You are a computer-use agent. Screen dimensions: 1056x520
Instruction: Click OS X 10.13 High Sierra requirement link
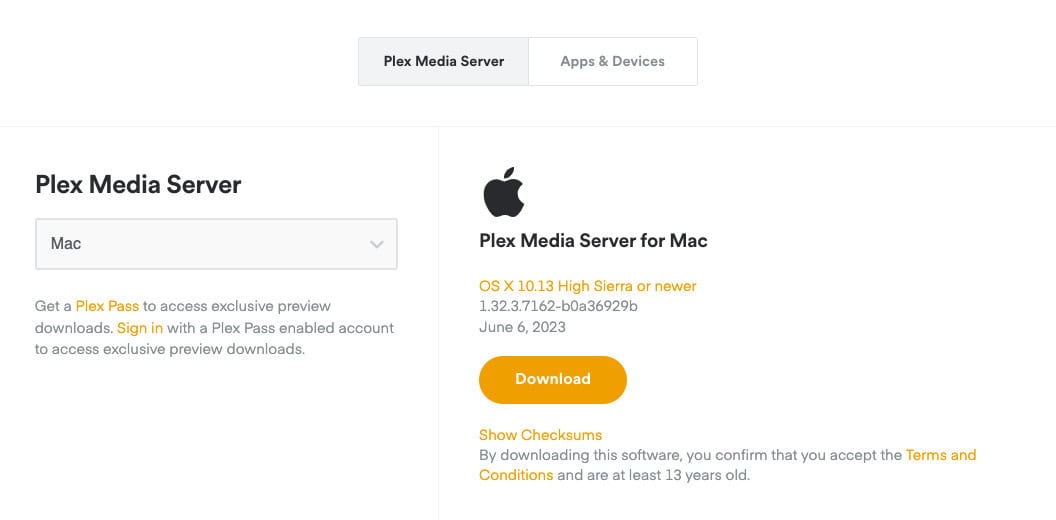tap(587, 286)
